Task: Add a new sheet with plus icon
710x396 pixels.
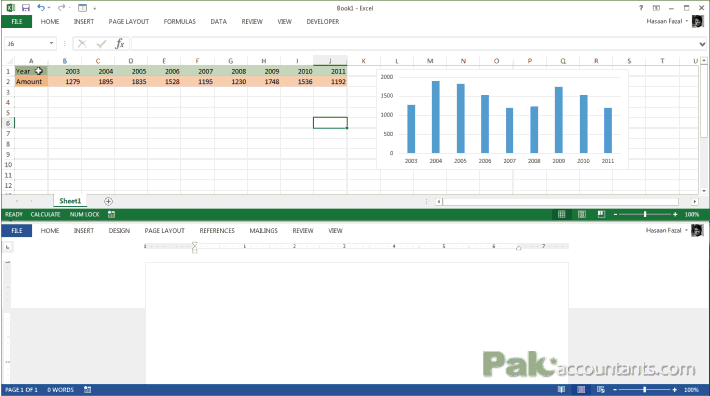Action: (108, 201)
